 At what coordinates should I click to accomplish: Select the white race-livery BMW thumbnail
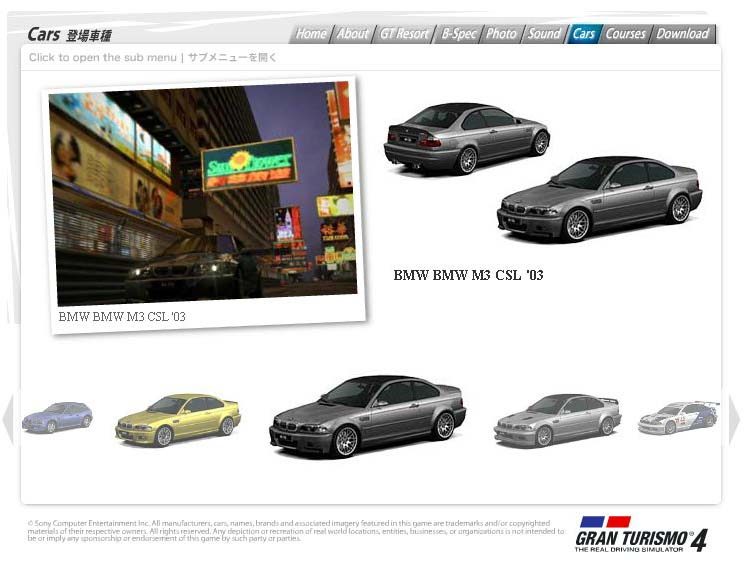(679, 417)
